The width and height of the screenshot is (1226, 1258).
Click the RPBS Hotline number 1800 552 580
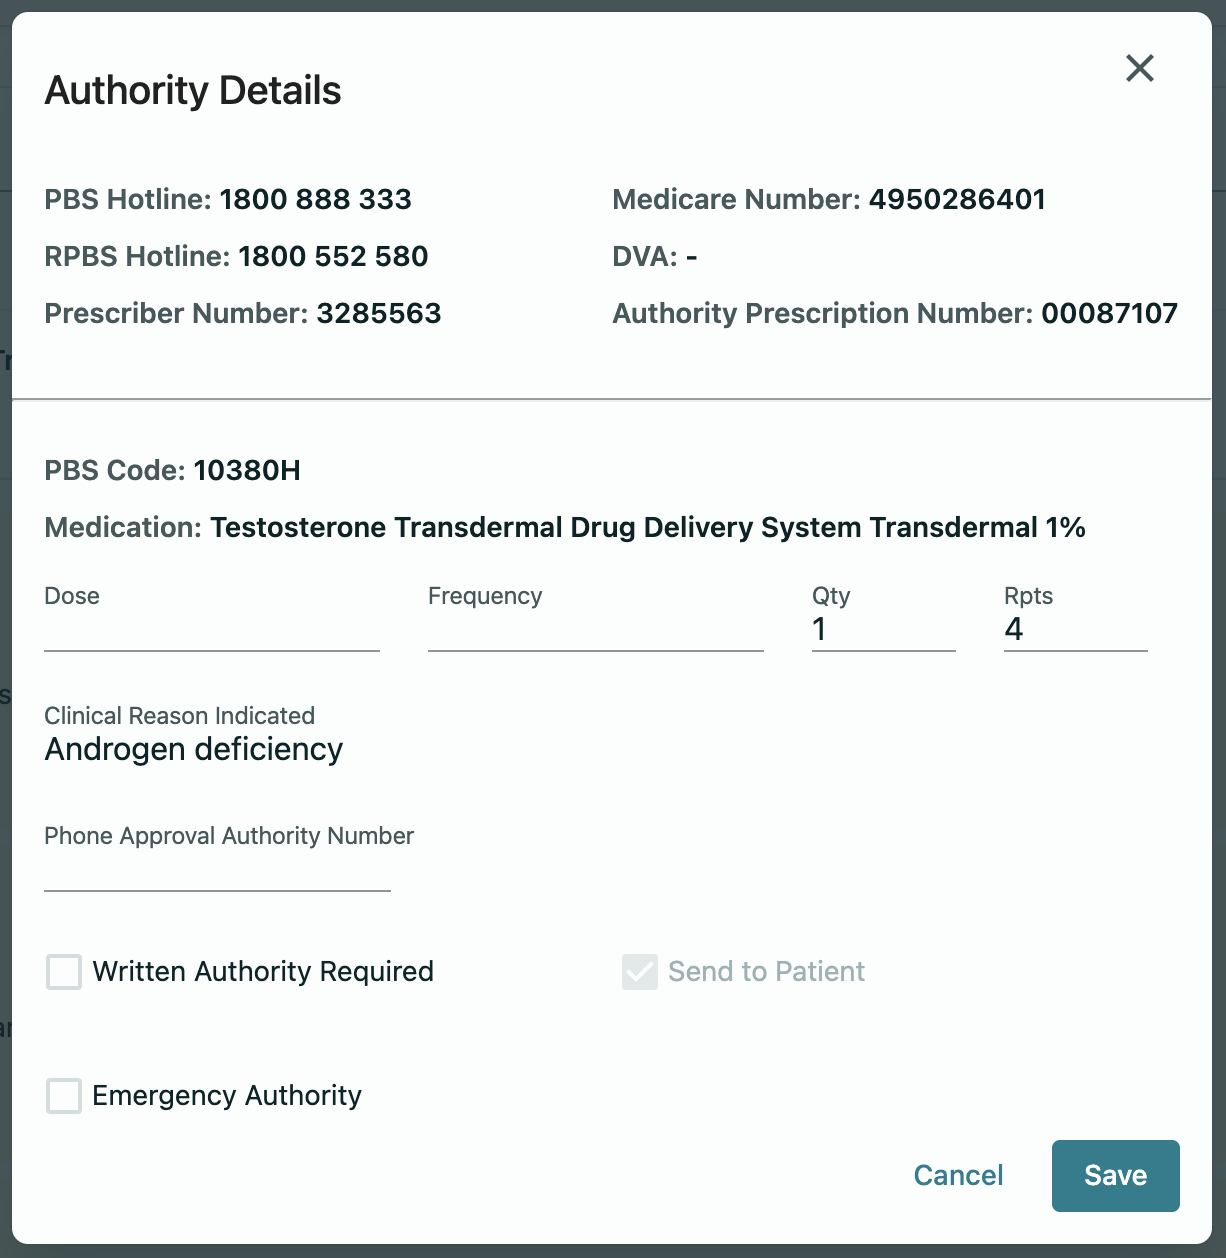(x=333, y=256)
